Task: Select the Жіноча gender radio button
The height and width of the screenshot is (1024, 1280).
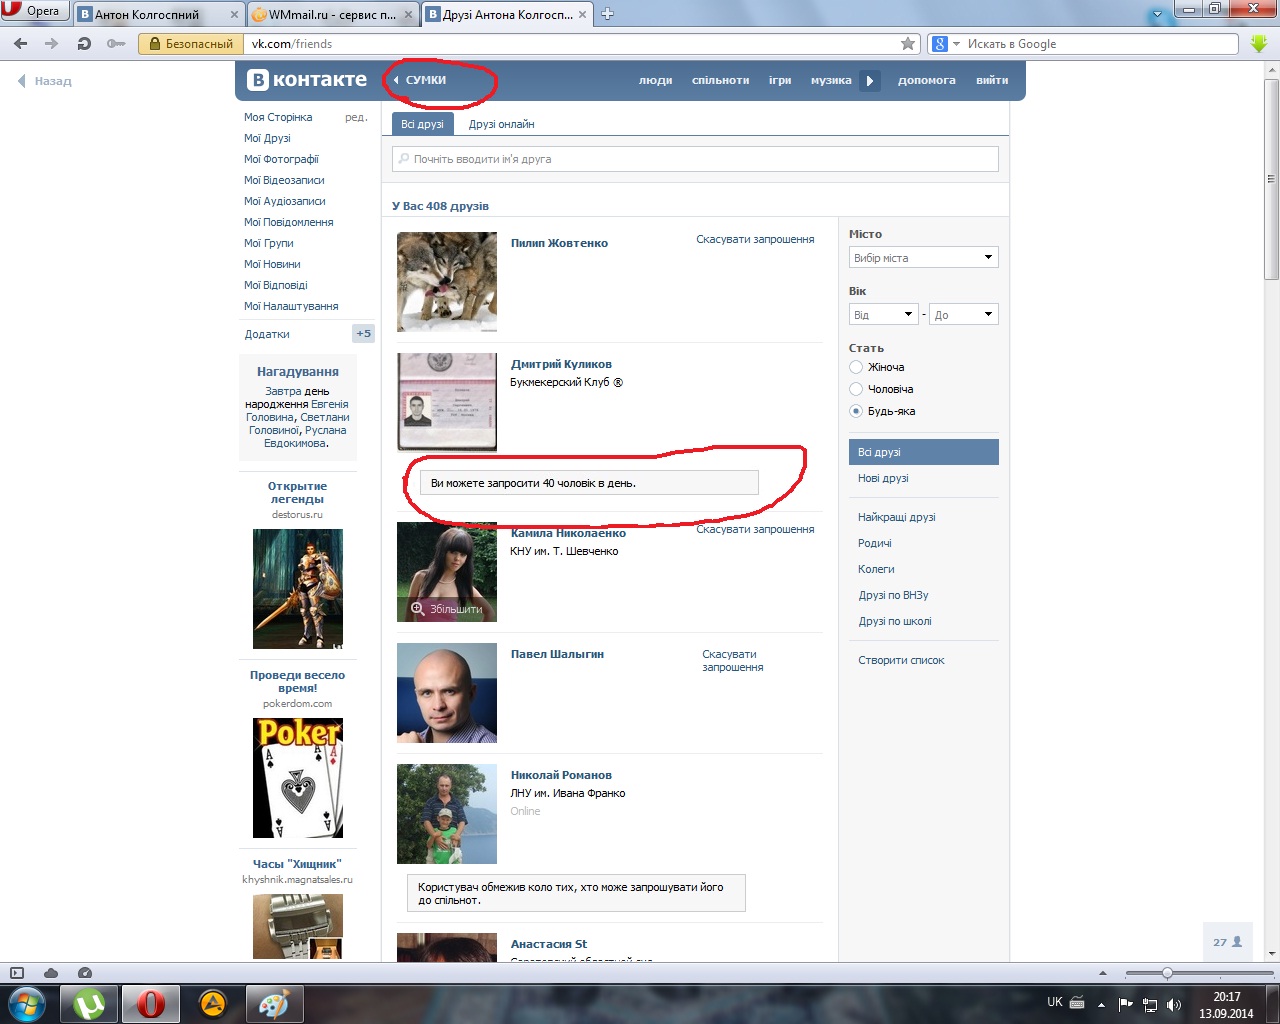Action: point(856,367)
